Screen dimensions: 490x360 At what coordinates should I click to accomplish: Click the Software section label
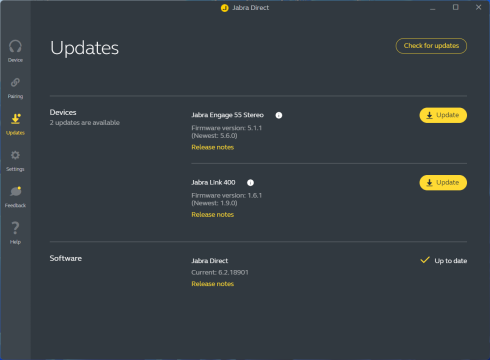tap(66, 258)
